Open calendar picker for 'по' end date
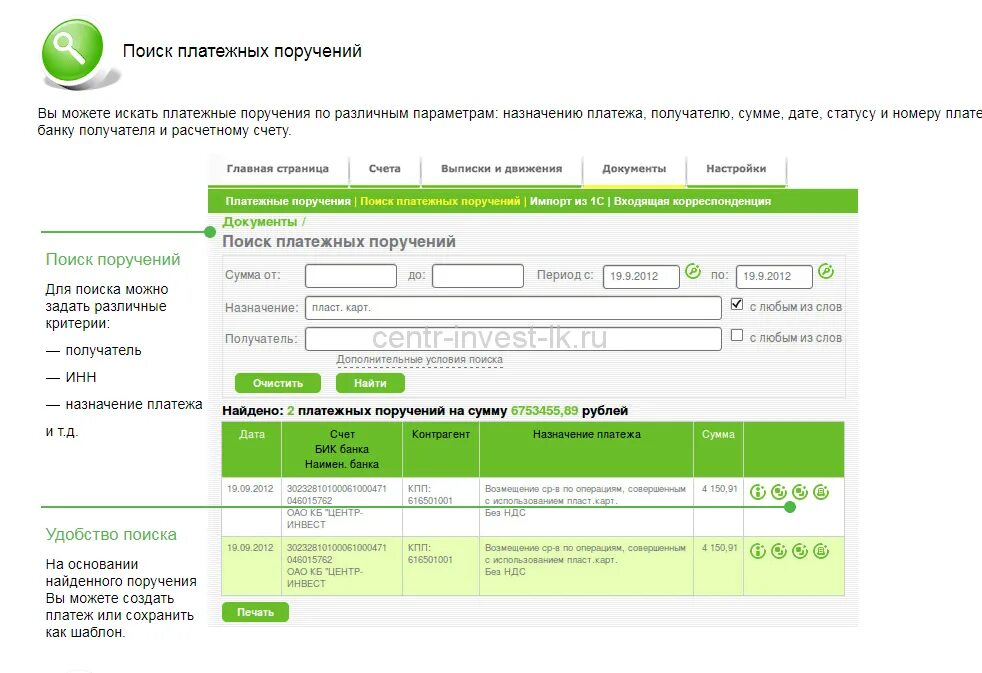Image resolution: width=982 pixels, height=673 pixels. click(826, 271)
